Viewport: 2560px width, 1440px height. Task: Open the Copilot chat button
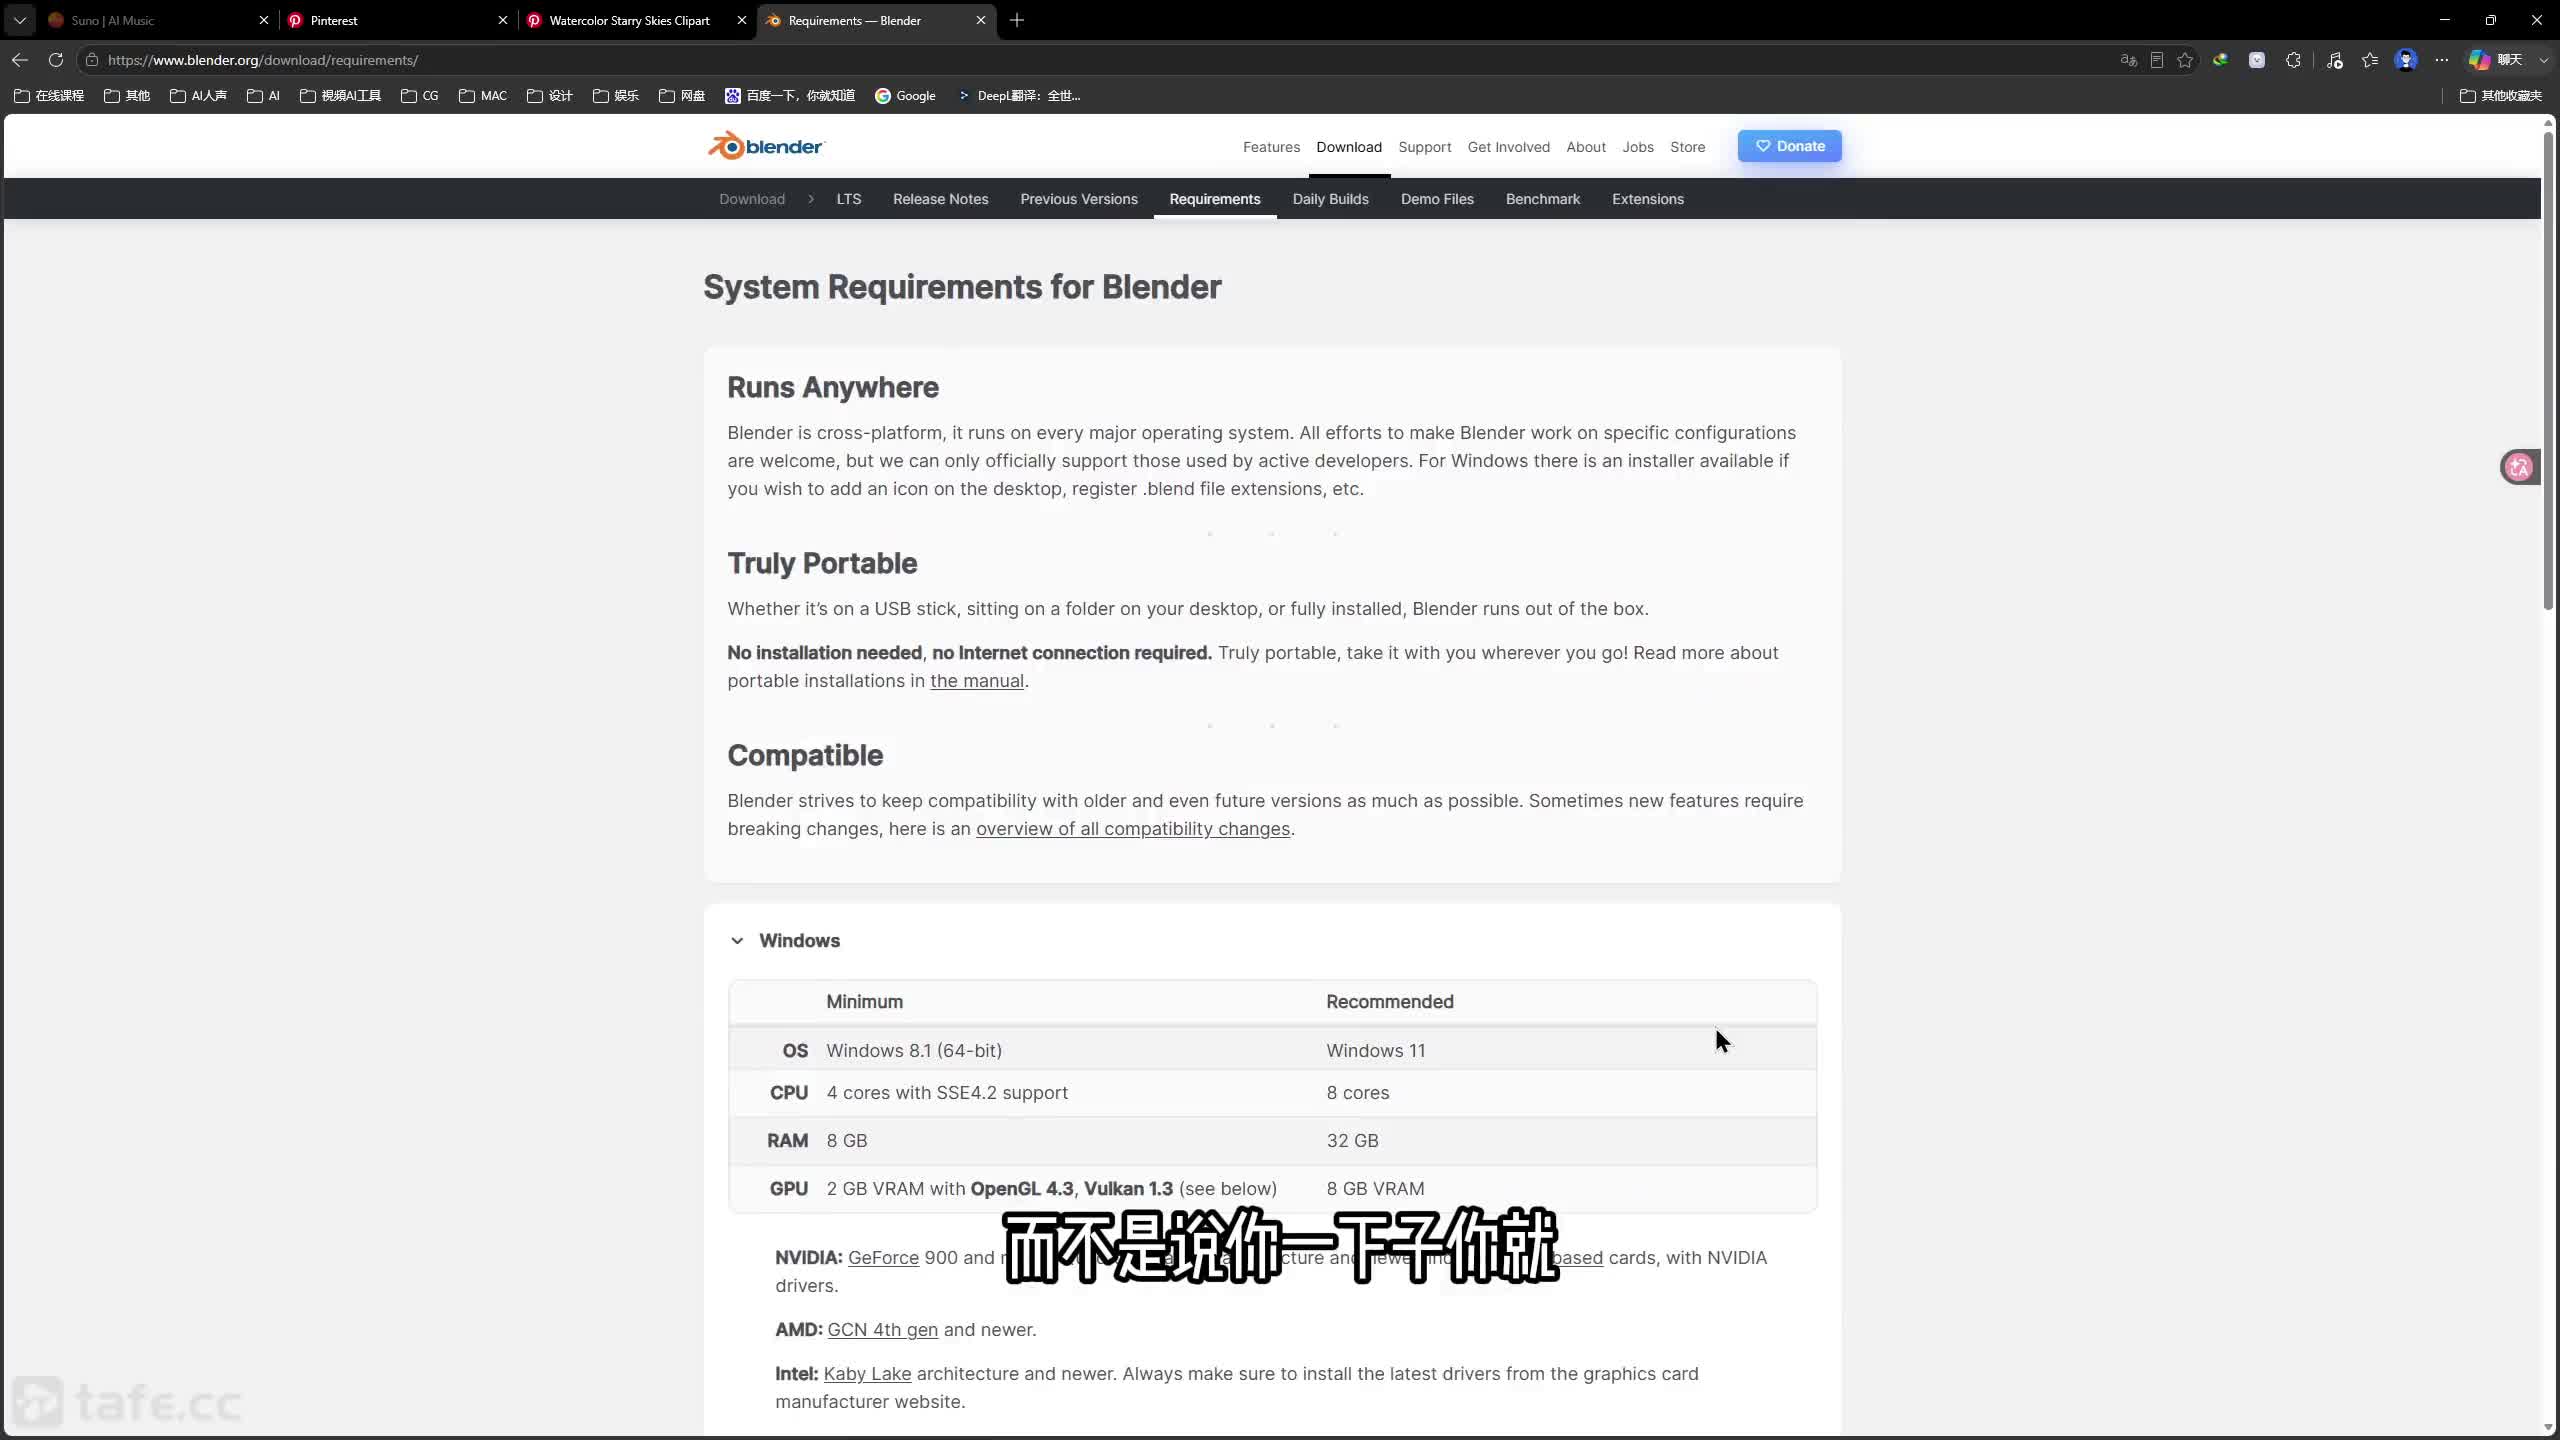coord(2496,60)
